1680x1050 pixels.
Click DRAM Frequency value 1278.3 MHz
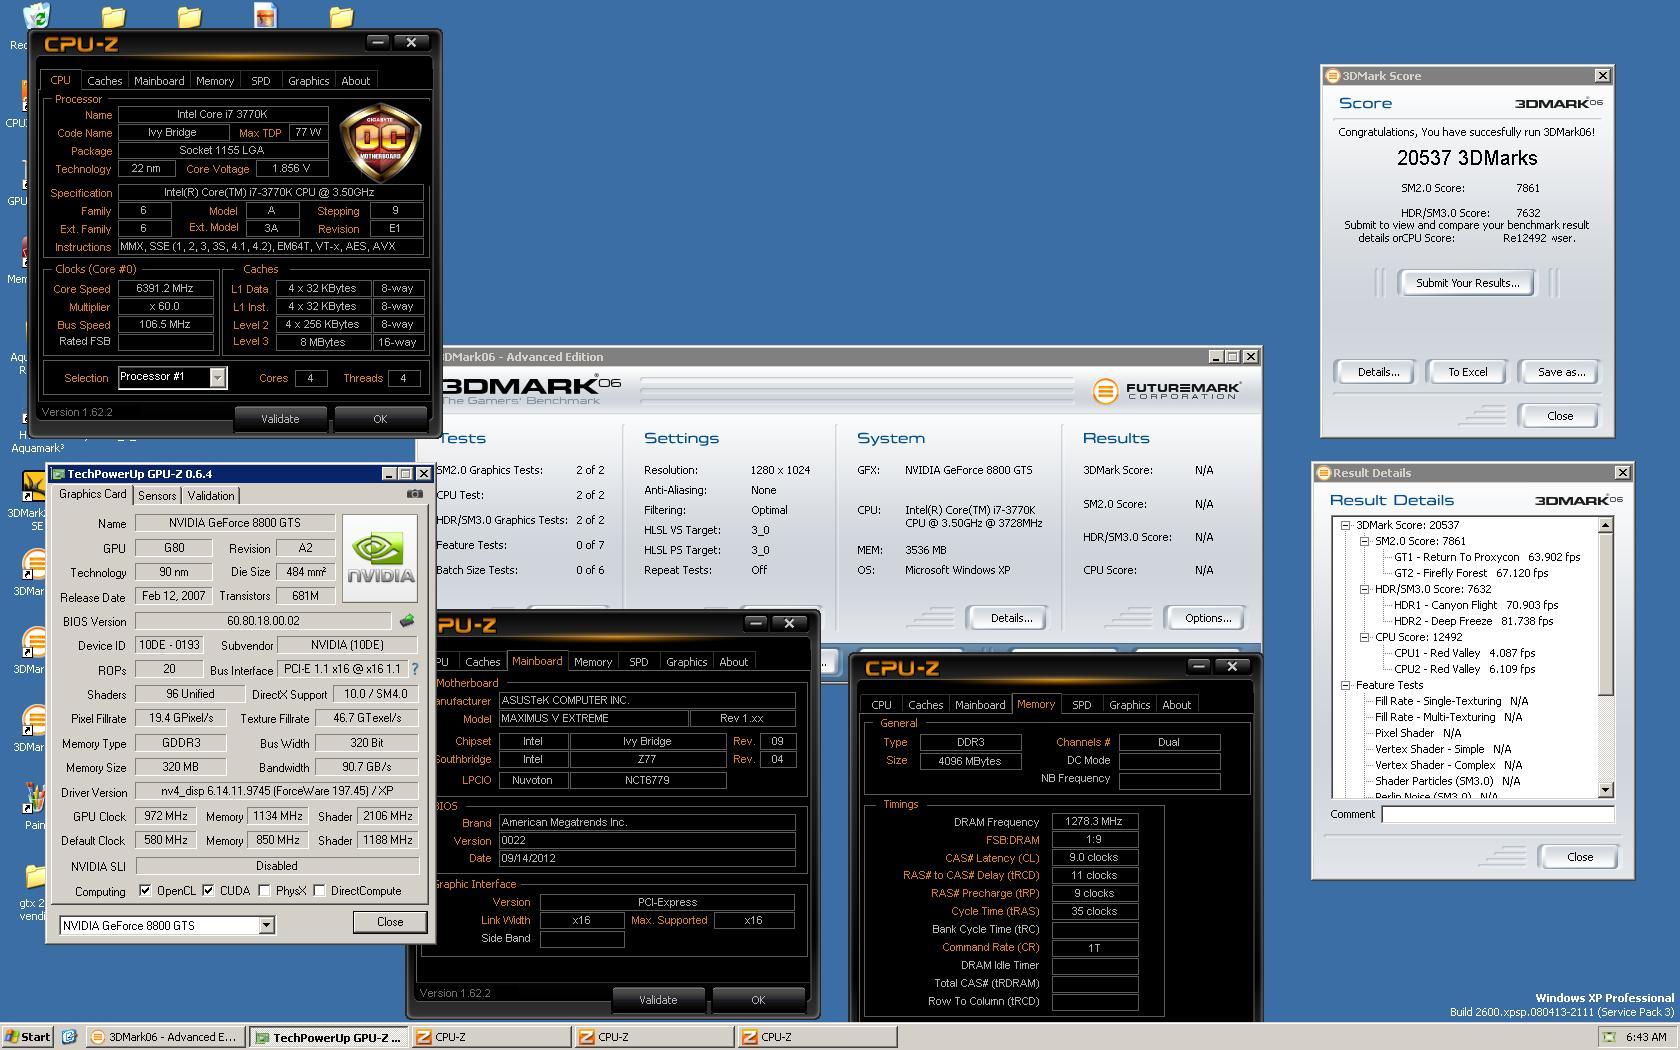[1094, 821]
